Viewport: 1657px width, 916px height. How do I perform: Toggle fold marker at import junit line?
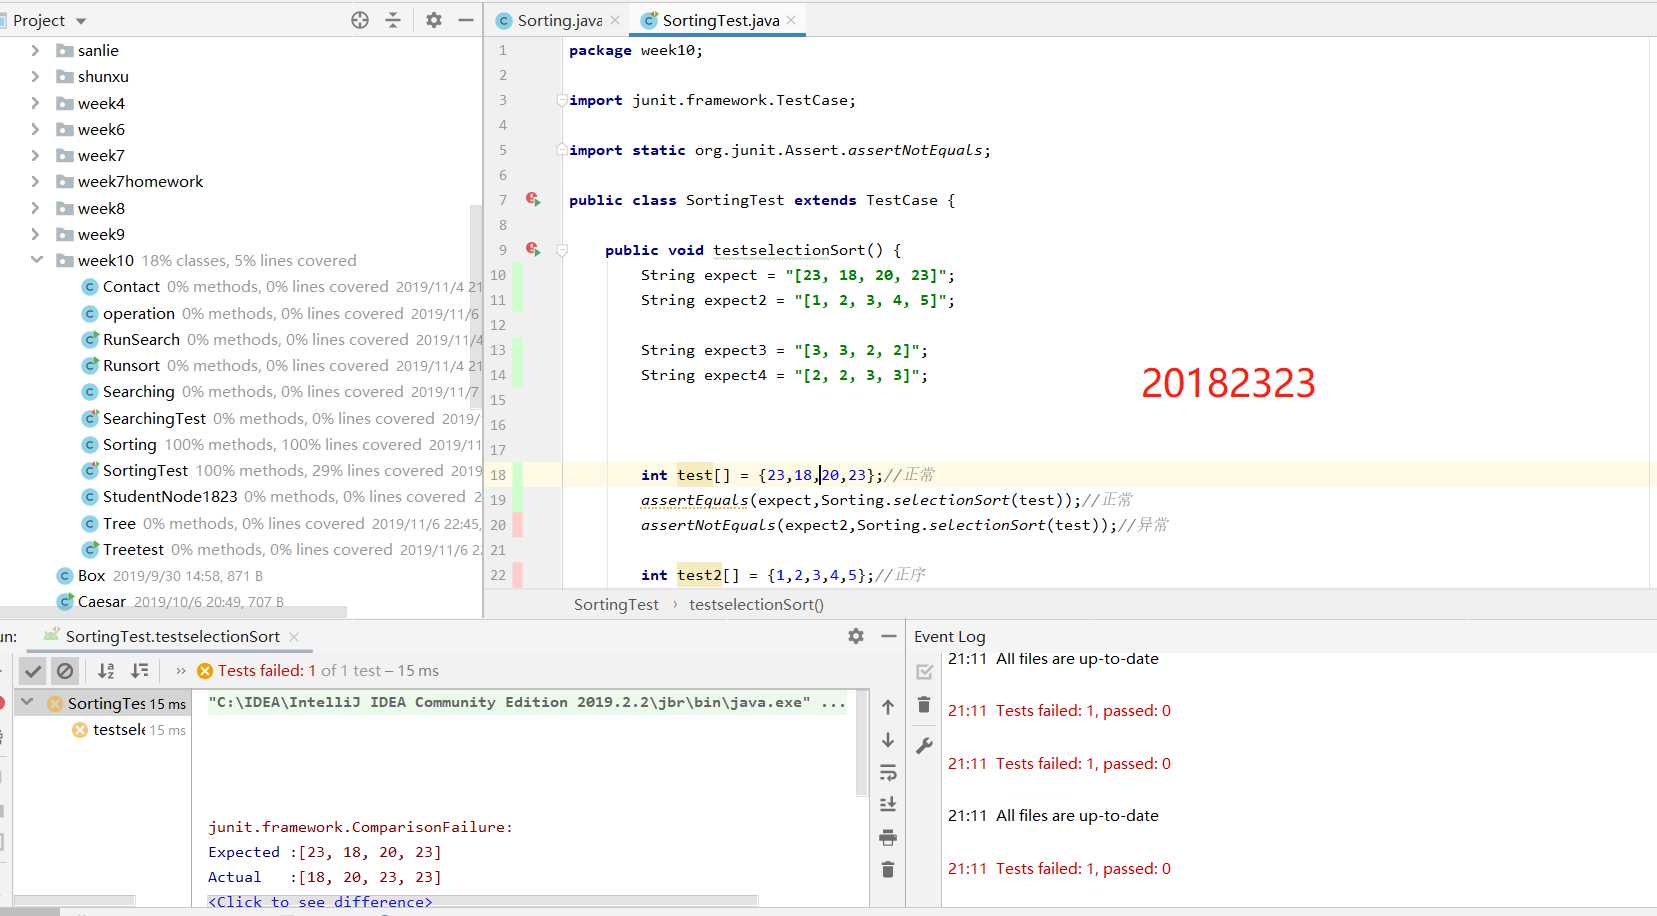coord(562,100)
